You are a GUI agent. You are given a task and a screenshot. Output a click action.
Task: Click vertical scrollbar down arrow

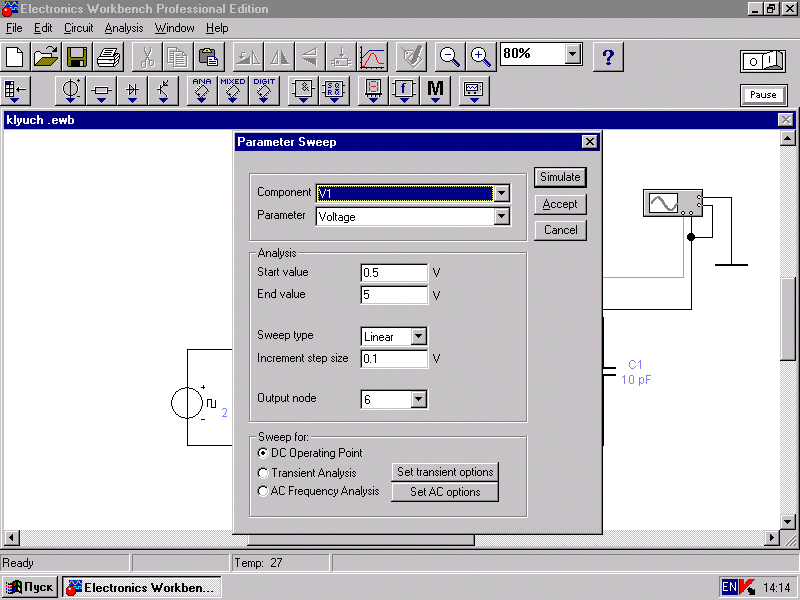click(x=788, y=522)
